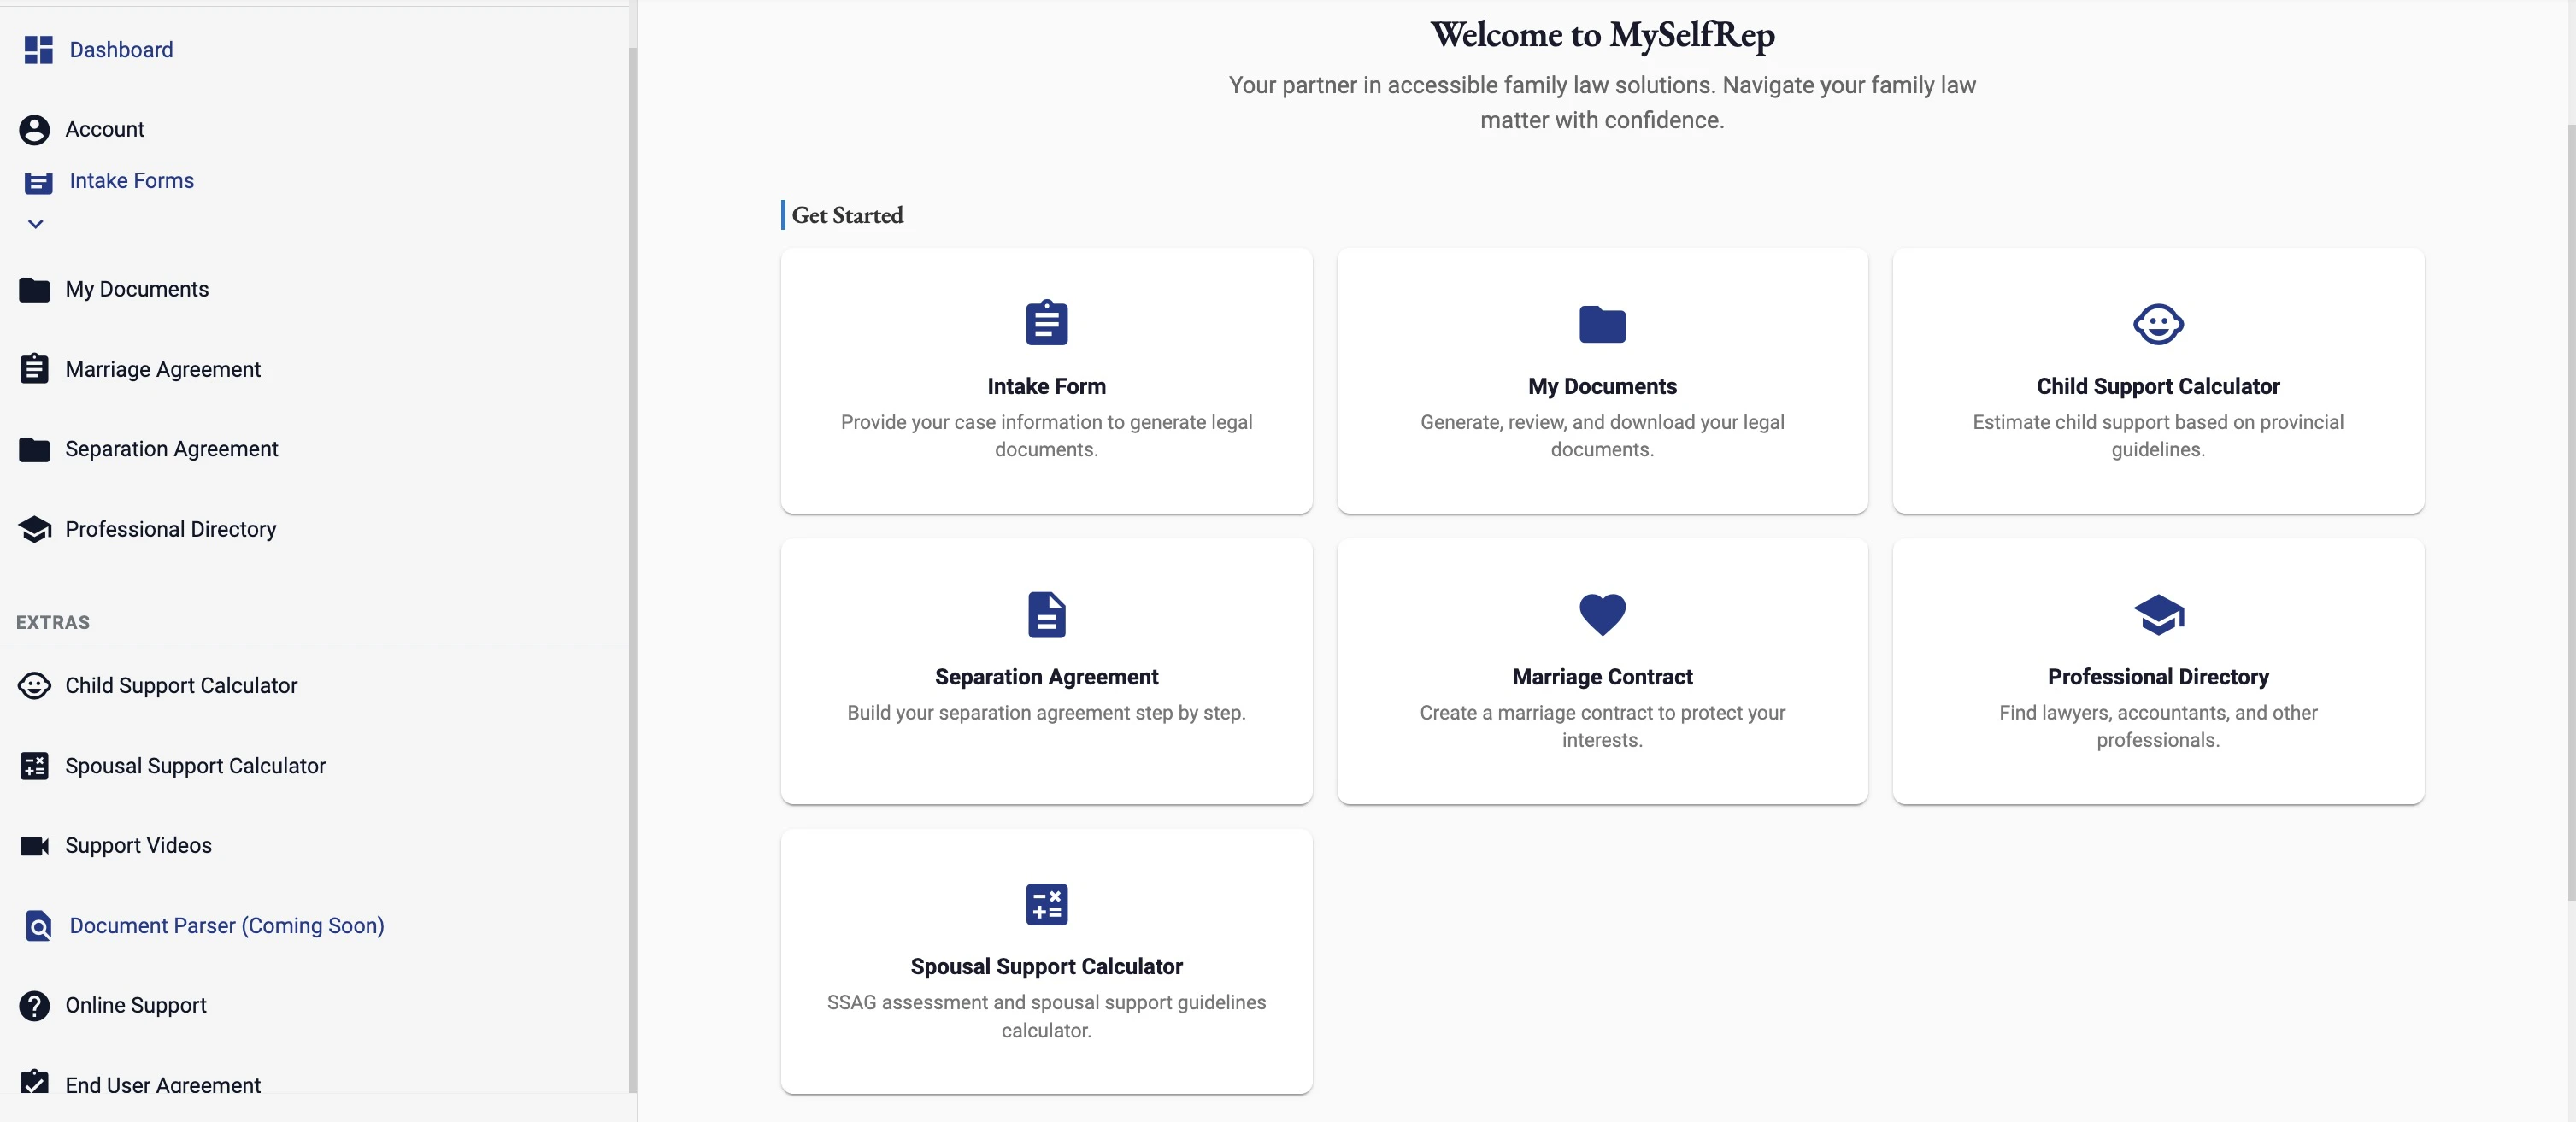Click the Intake Forms icon in sidebar
The image size is (2576, 1122).
38,182
